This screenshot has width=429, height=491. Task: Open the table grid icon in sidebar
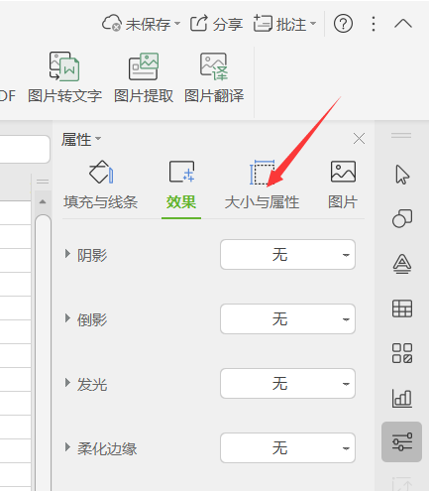[402, 308]
